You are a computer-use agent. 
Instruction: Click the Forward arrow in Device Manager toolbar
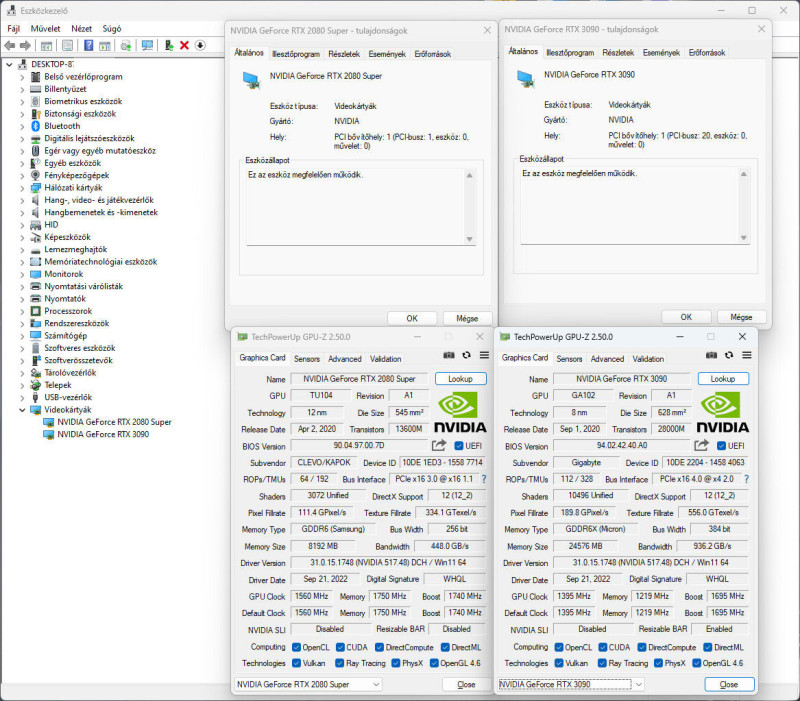tap(25, 45)
